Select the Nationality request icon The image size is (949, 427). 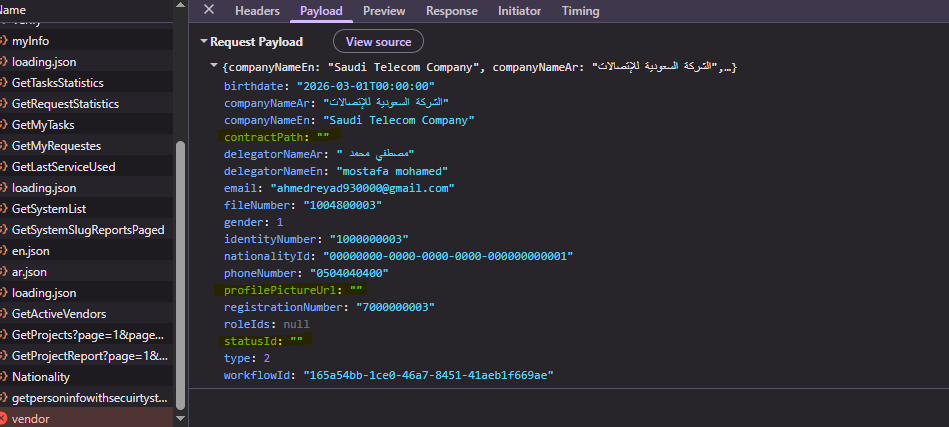(x=3, y=377)
